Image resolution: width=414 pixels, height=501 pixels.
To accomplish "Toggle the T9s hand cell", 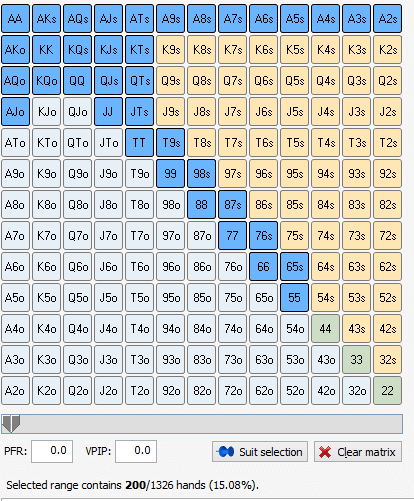I will coord(170,143).
